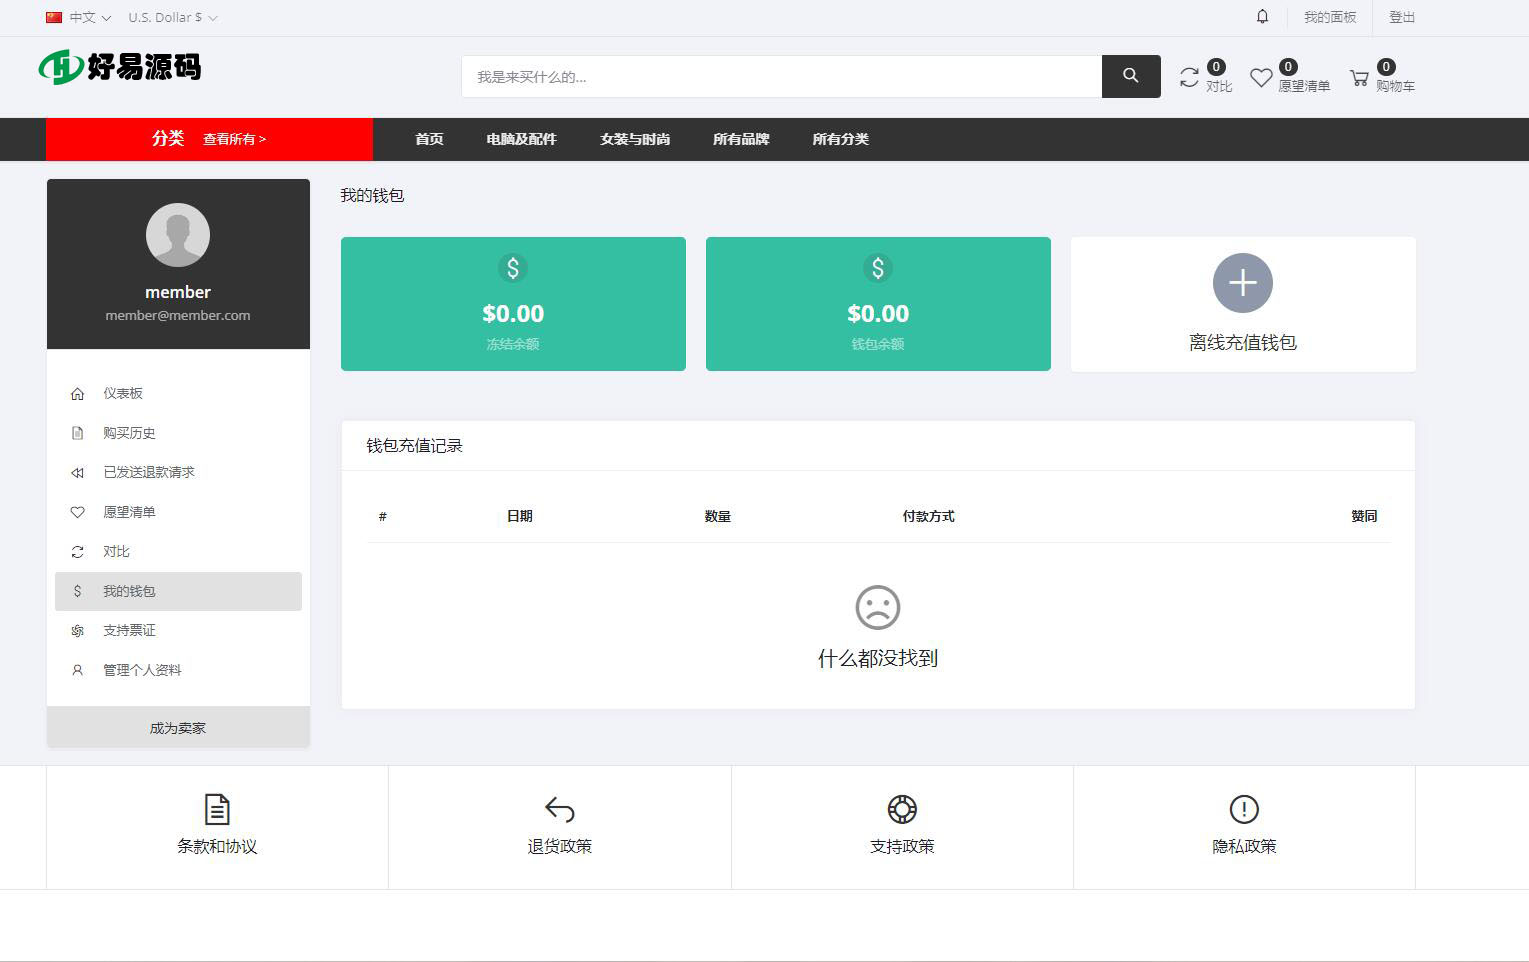This screenshot has width=1529, height=962.
Task: Click the member avatar picture
Action: pyautogui.click(x=178, y=235)
